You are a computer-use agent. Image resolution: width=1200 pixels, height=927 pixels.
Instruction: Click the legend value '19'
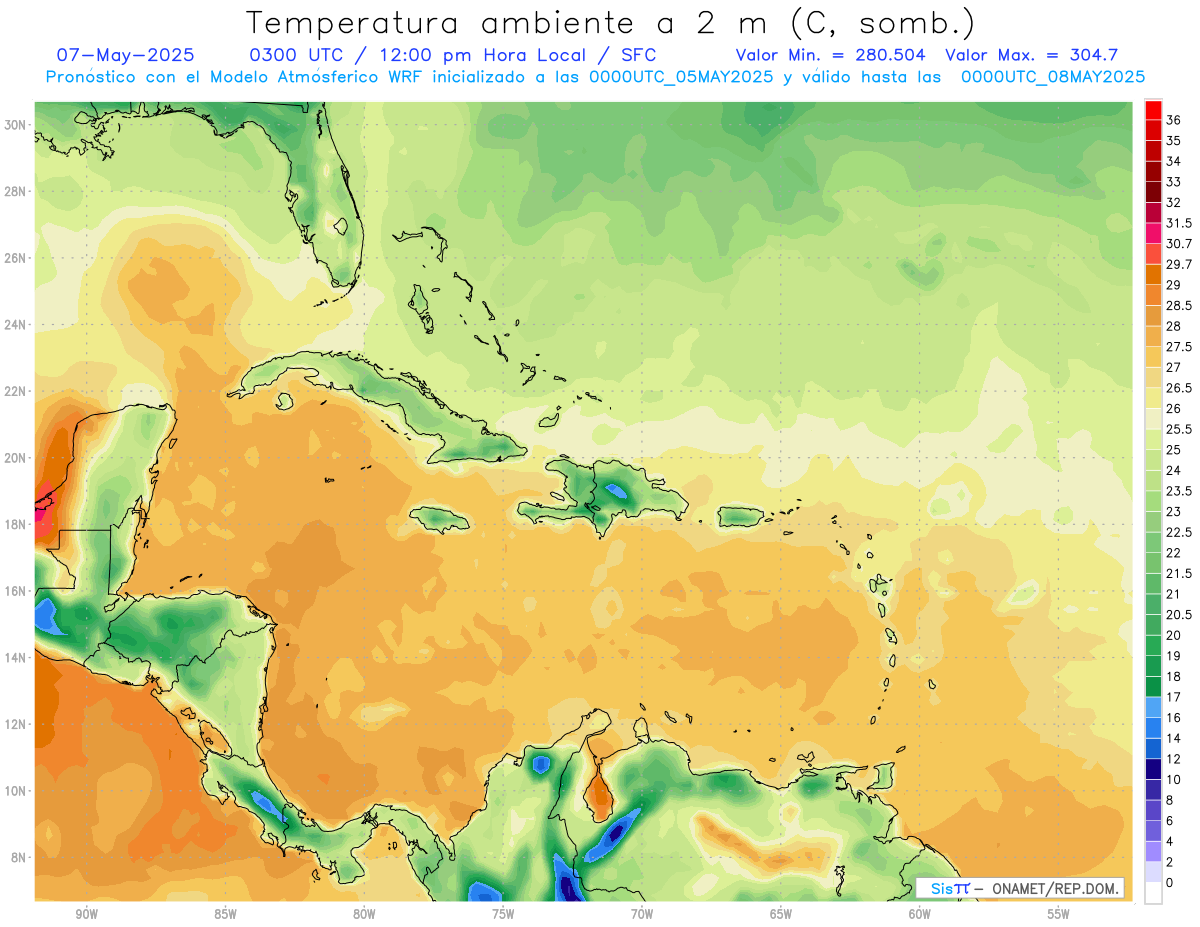pos(1174,655)
